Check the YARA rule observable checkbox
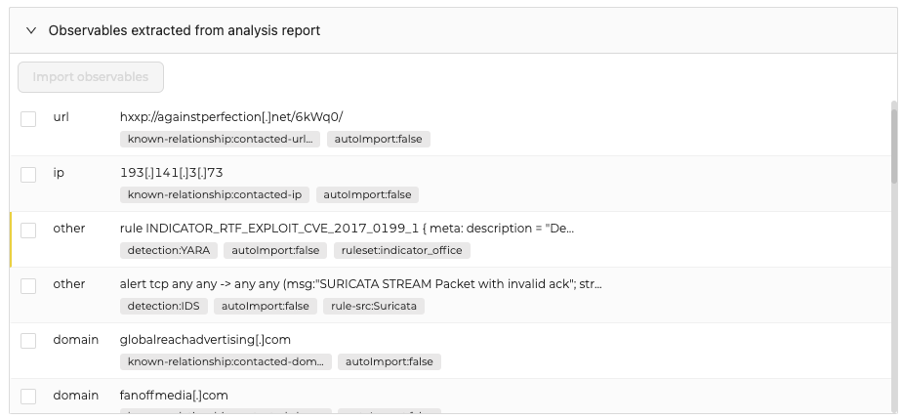 click(29, 230)
